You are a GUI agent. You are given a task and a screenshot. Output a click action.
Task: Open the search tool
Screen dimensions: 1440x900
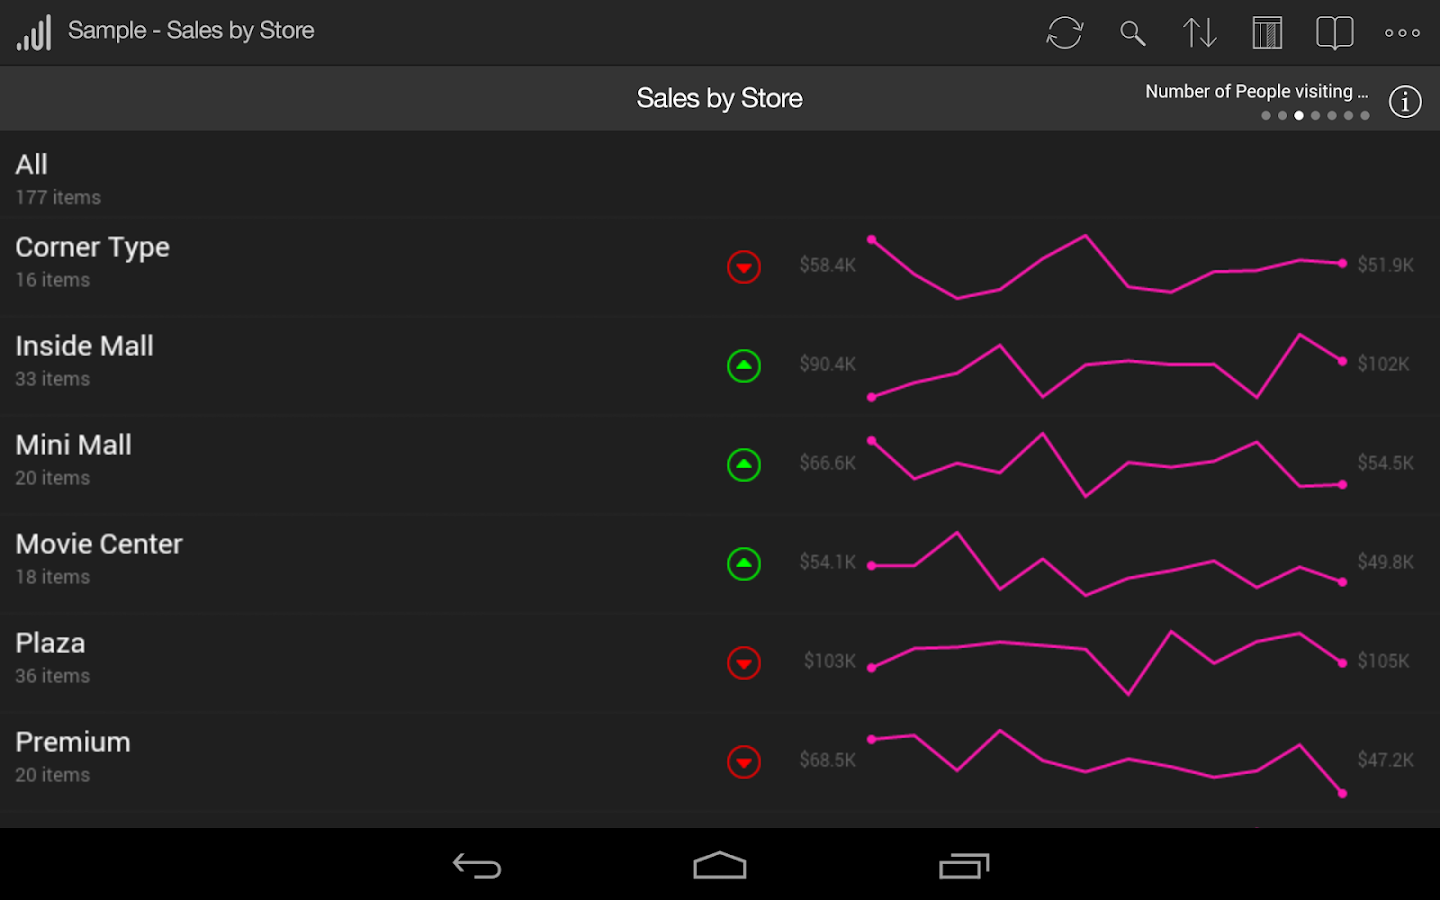1133,33
